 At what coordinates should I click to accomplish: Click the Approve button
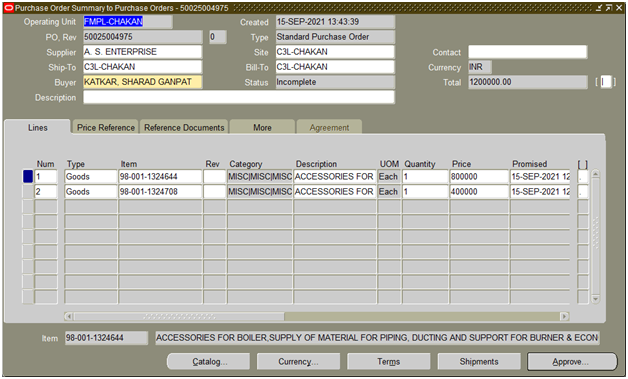[572, 362]
